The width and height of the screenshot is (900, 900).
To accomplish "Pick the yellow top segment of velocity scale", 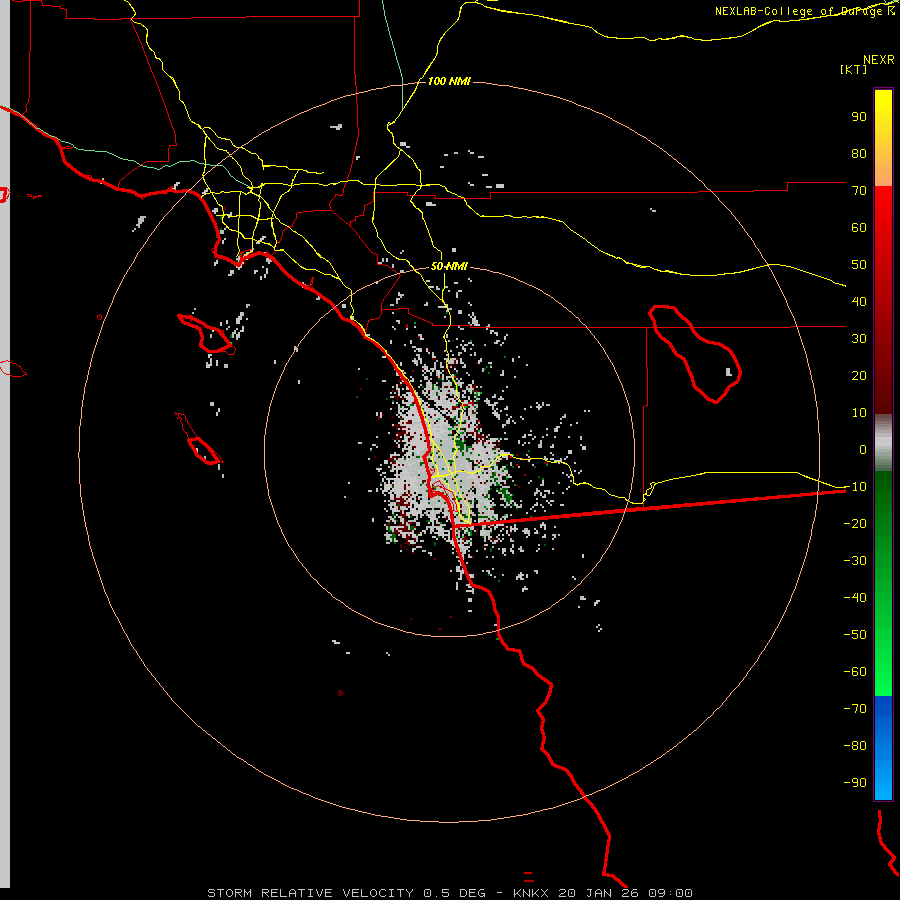I will 883,138.
